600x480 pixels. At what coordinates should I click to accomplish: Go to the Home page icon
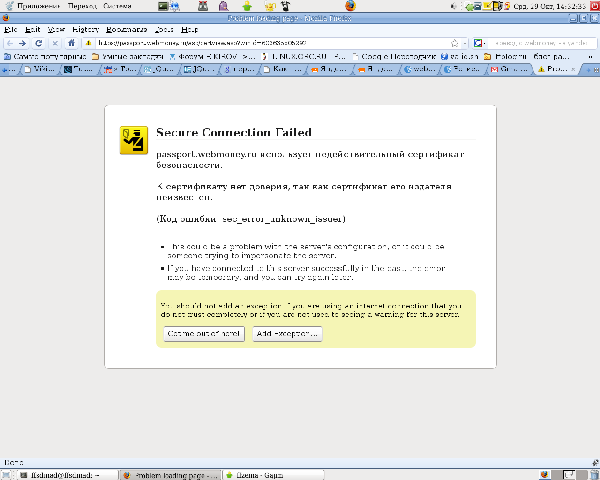coord(71,43)
